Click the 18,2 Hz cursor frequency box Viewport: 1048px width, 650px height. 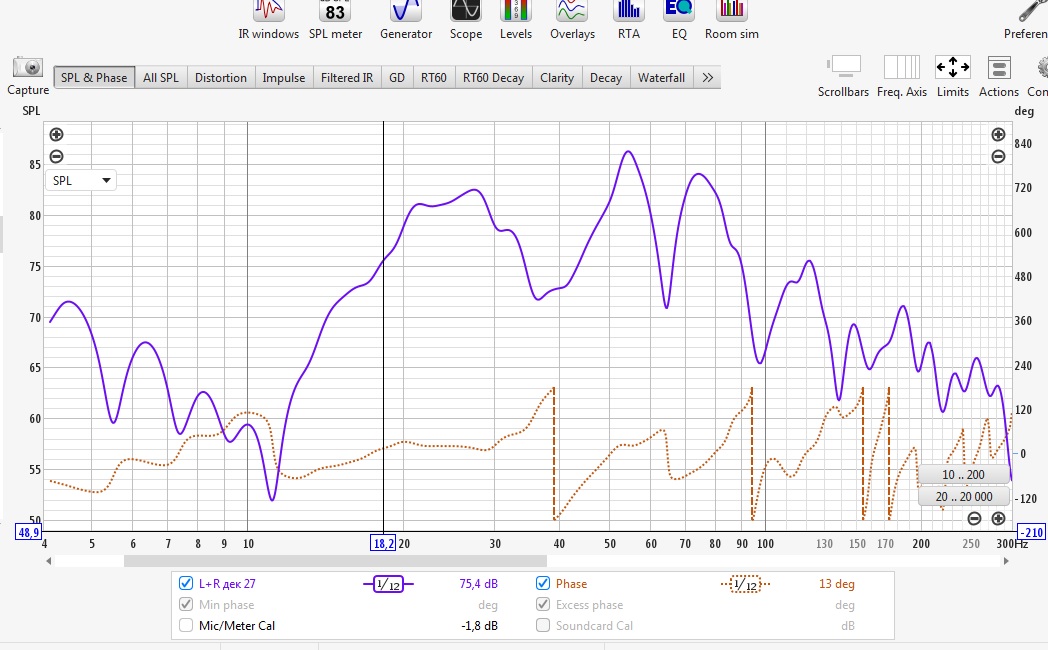(383, 543)
